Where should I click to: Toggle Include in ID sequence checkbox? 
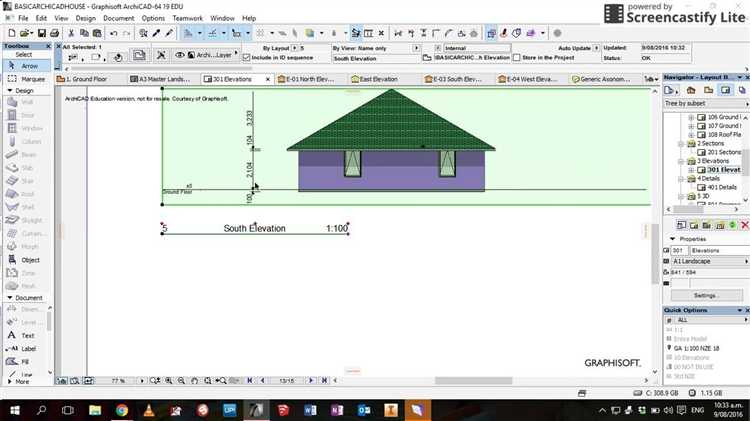click(x=246, y=57)
